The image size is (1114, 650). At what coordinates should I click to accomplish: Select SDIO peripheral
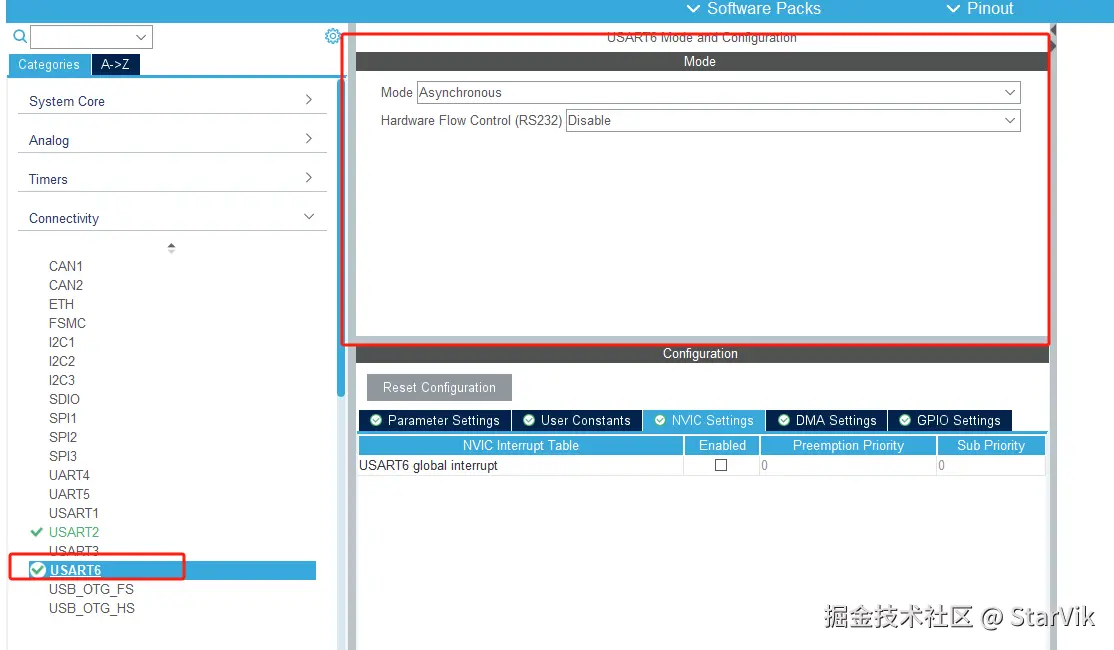click(64, 399)
